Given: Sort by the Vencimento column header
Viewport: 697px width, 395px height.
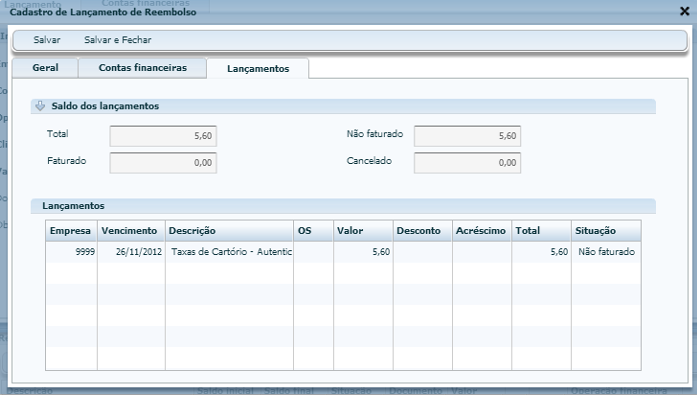Looking at the screenshot, I should (131, 231).
